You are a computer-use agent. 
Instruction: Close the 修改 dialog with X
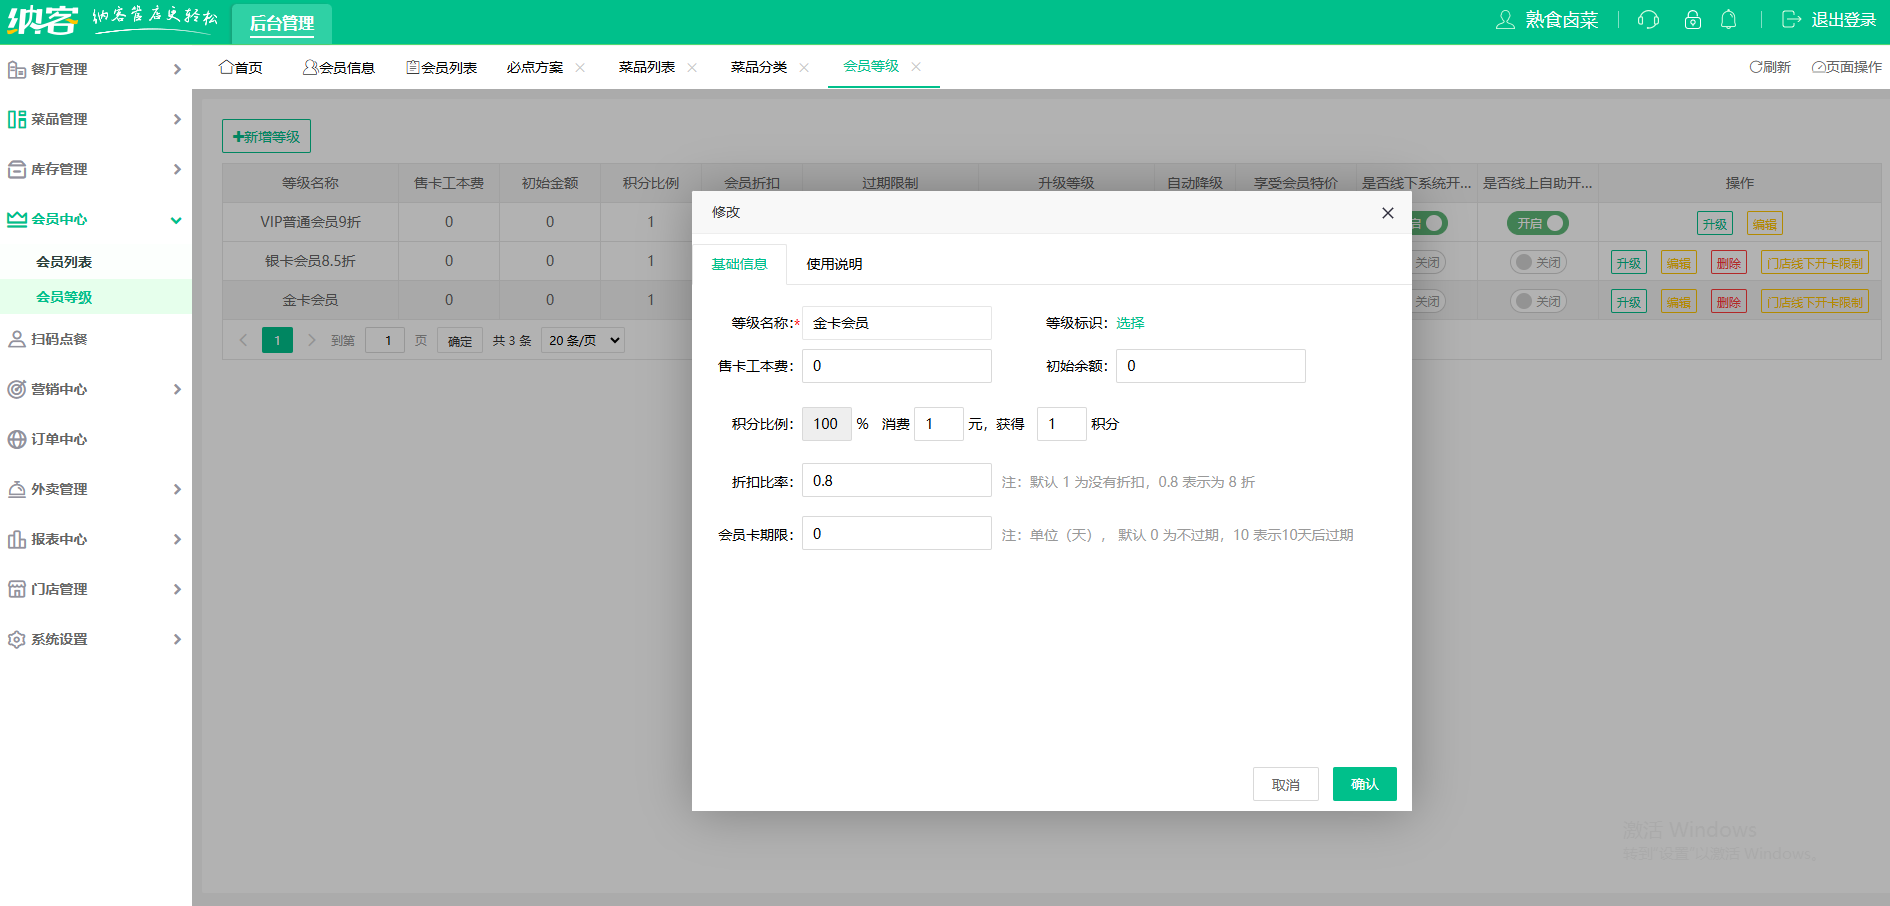tap(1387, 213)
